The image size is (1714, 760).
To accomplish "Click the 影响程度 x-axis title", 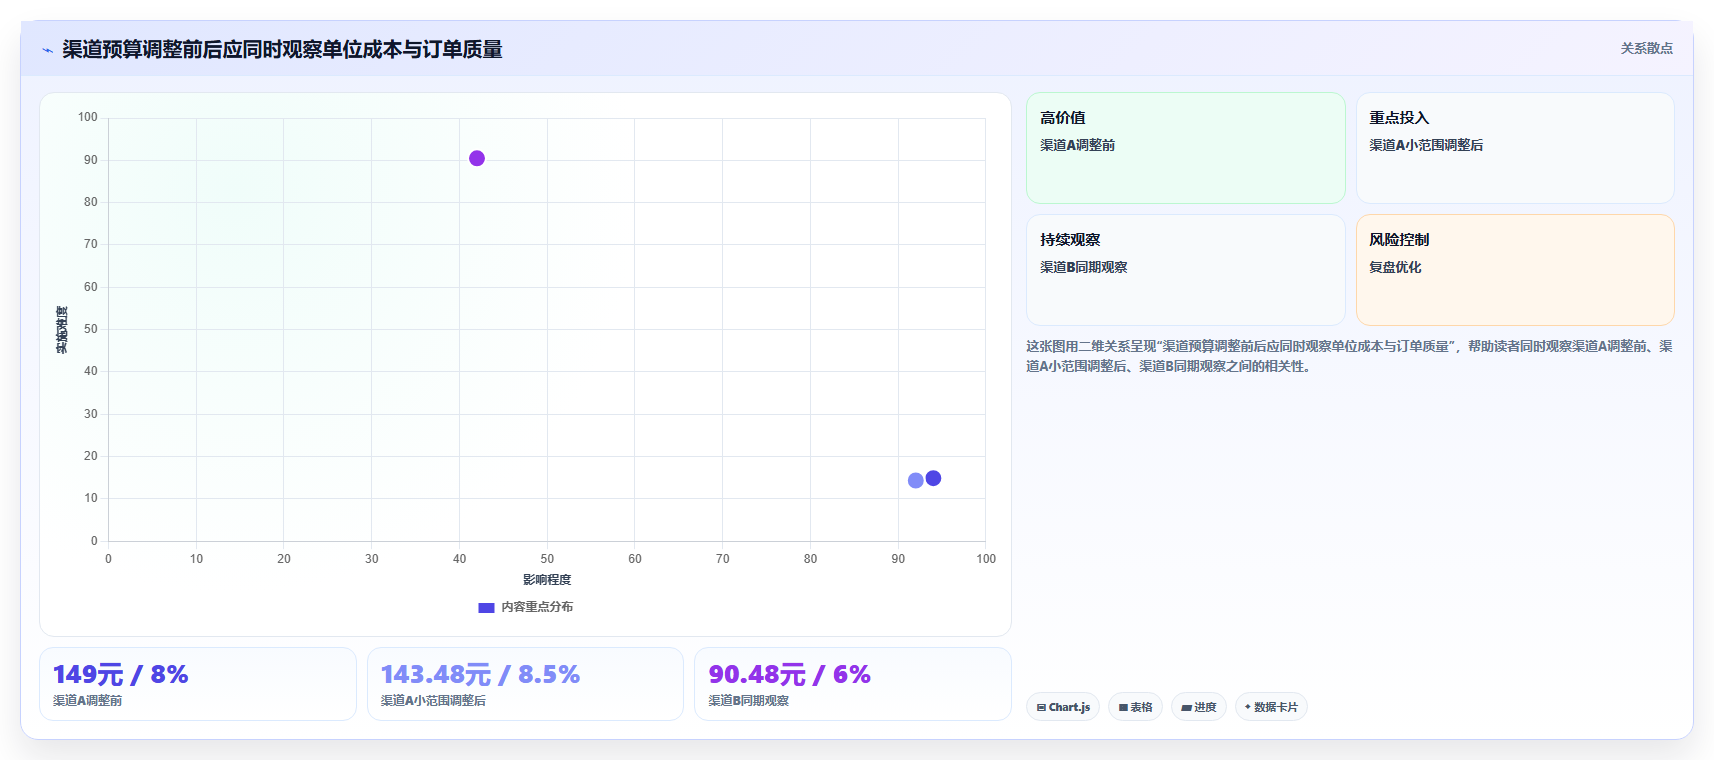I will point(547,580).
